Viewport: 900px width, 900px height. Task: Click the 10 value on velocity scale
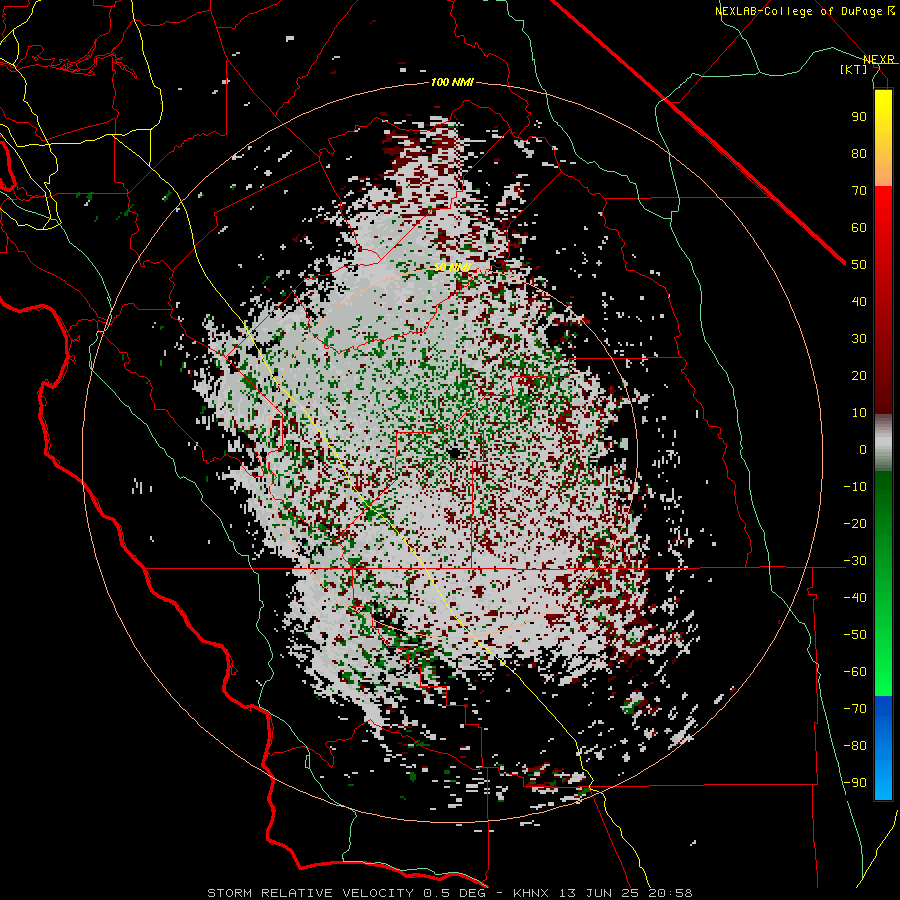pos(859,413)
